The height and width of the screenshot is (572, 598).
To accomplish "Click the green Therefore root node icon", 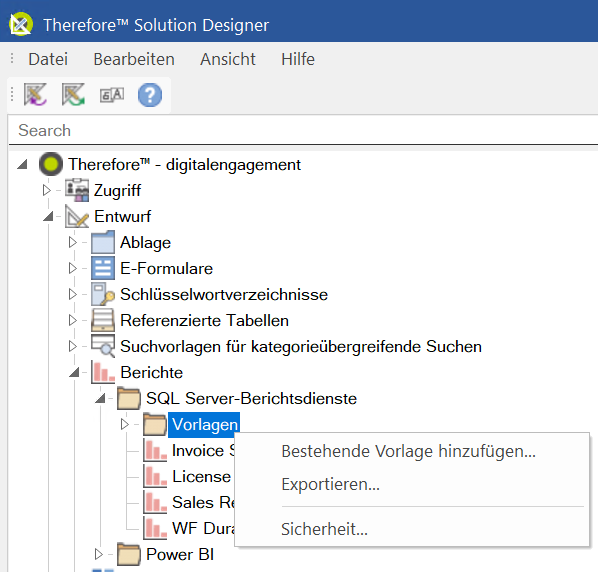I will point(51,164).
